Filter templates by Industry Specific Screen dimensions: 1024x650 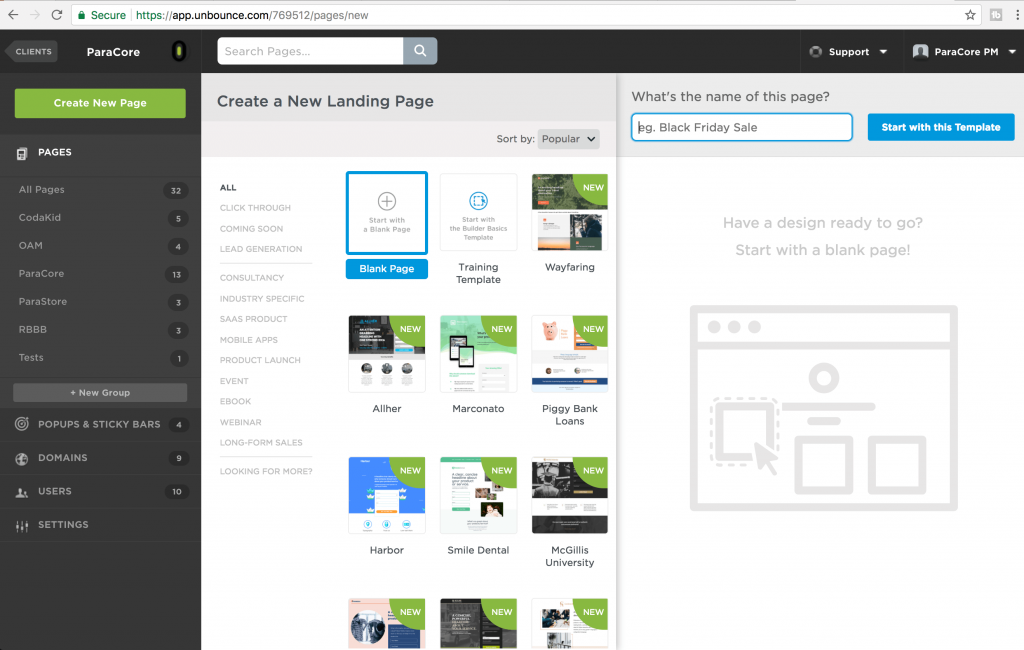262,299
